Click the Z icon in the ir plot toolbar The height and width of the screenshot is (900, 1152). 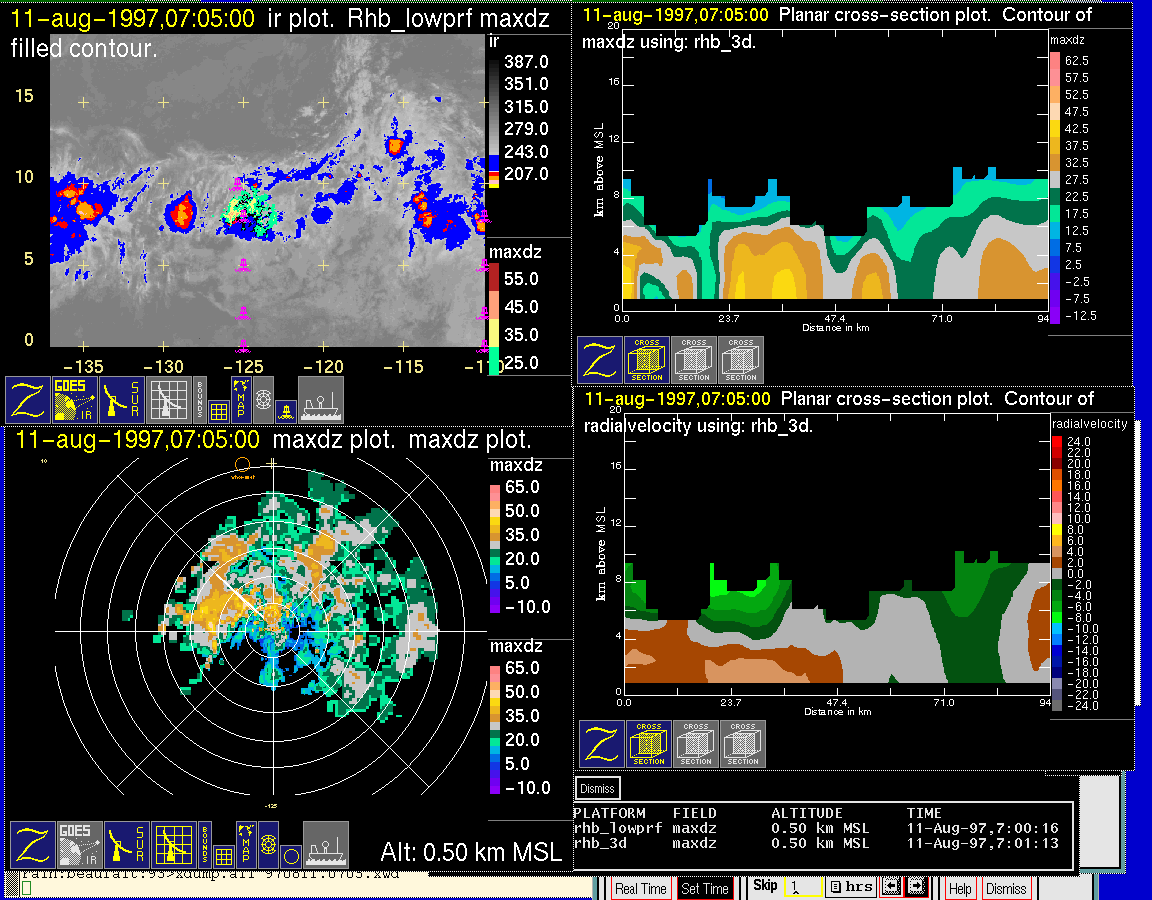coord(29,399)
